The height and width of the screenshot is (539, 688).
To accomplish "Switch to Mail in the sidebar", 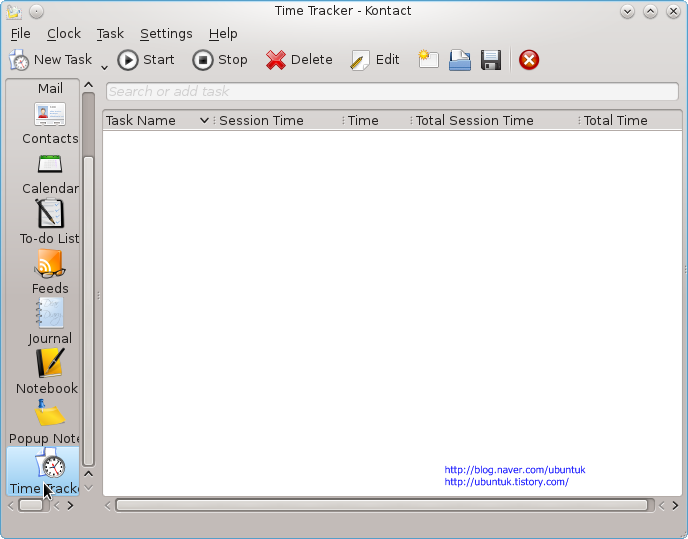I will [50, 88].
